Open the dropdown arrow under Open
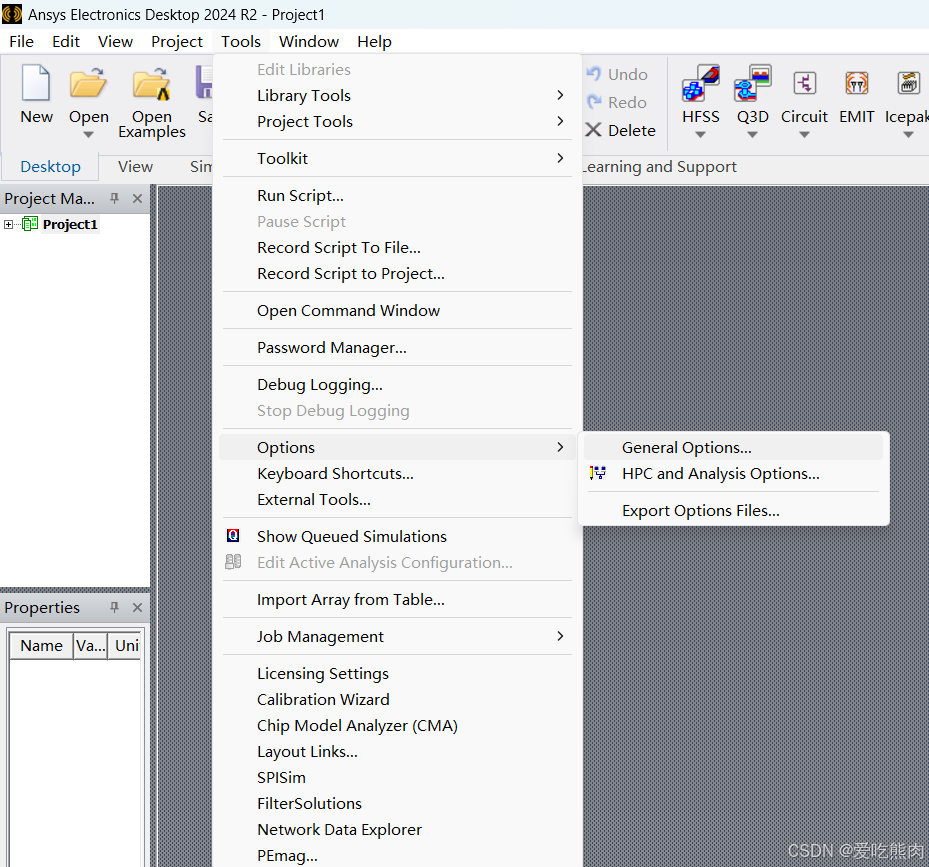The width and height of the screenshot is (929, 867). [x=88, y=135]
